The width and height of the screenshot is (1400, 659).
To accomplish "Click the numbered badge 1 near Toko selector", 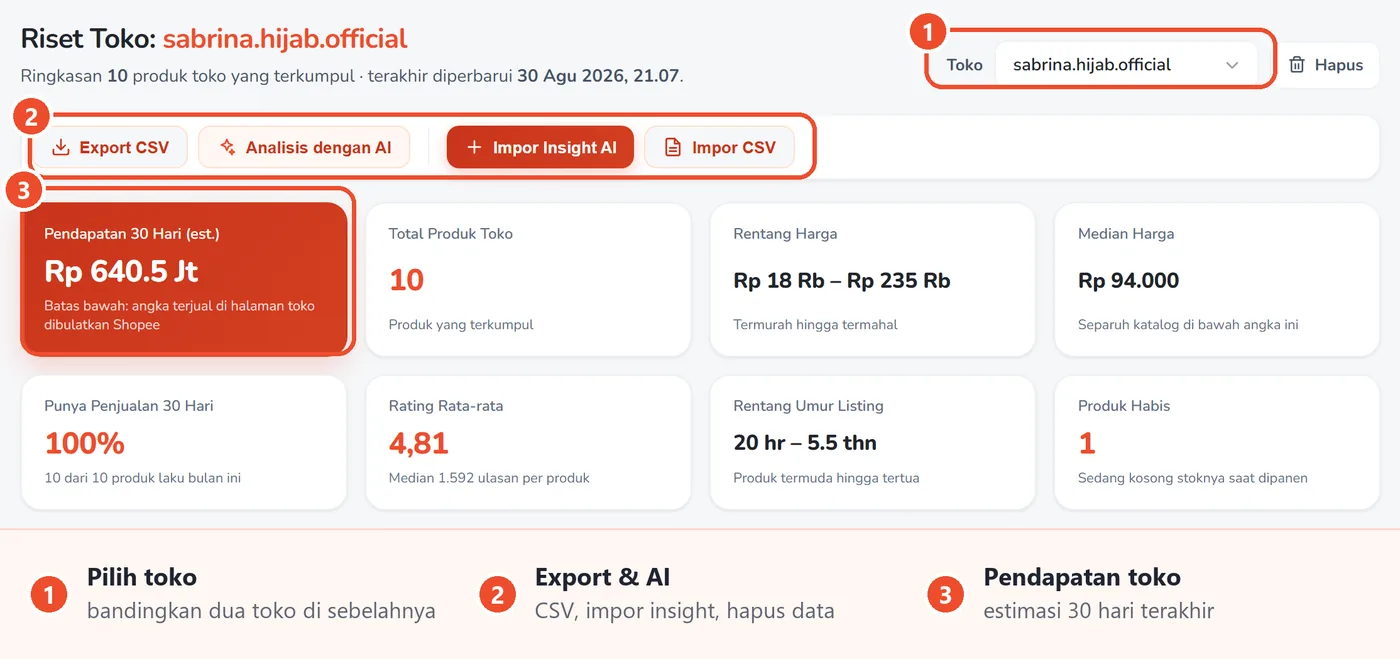I will tap(927, 33).
